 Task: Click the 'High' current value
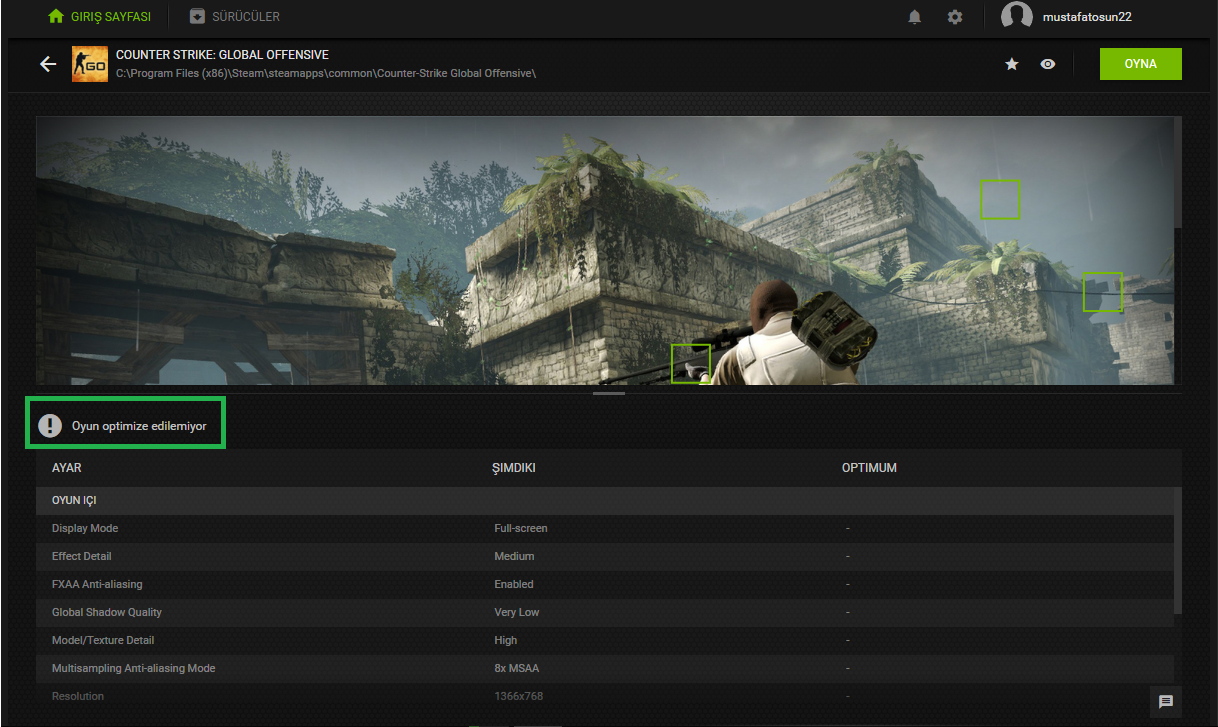click(506, 640)
